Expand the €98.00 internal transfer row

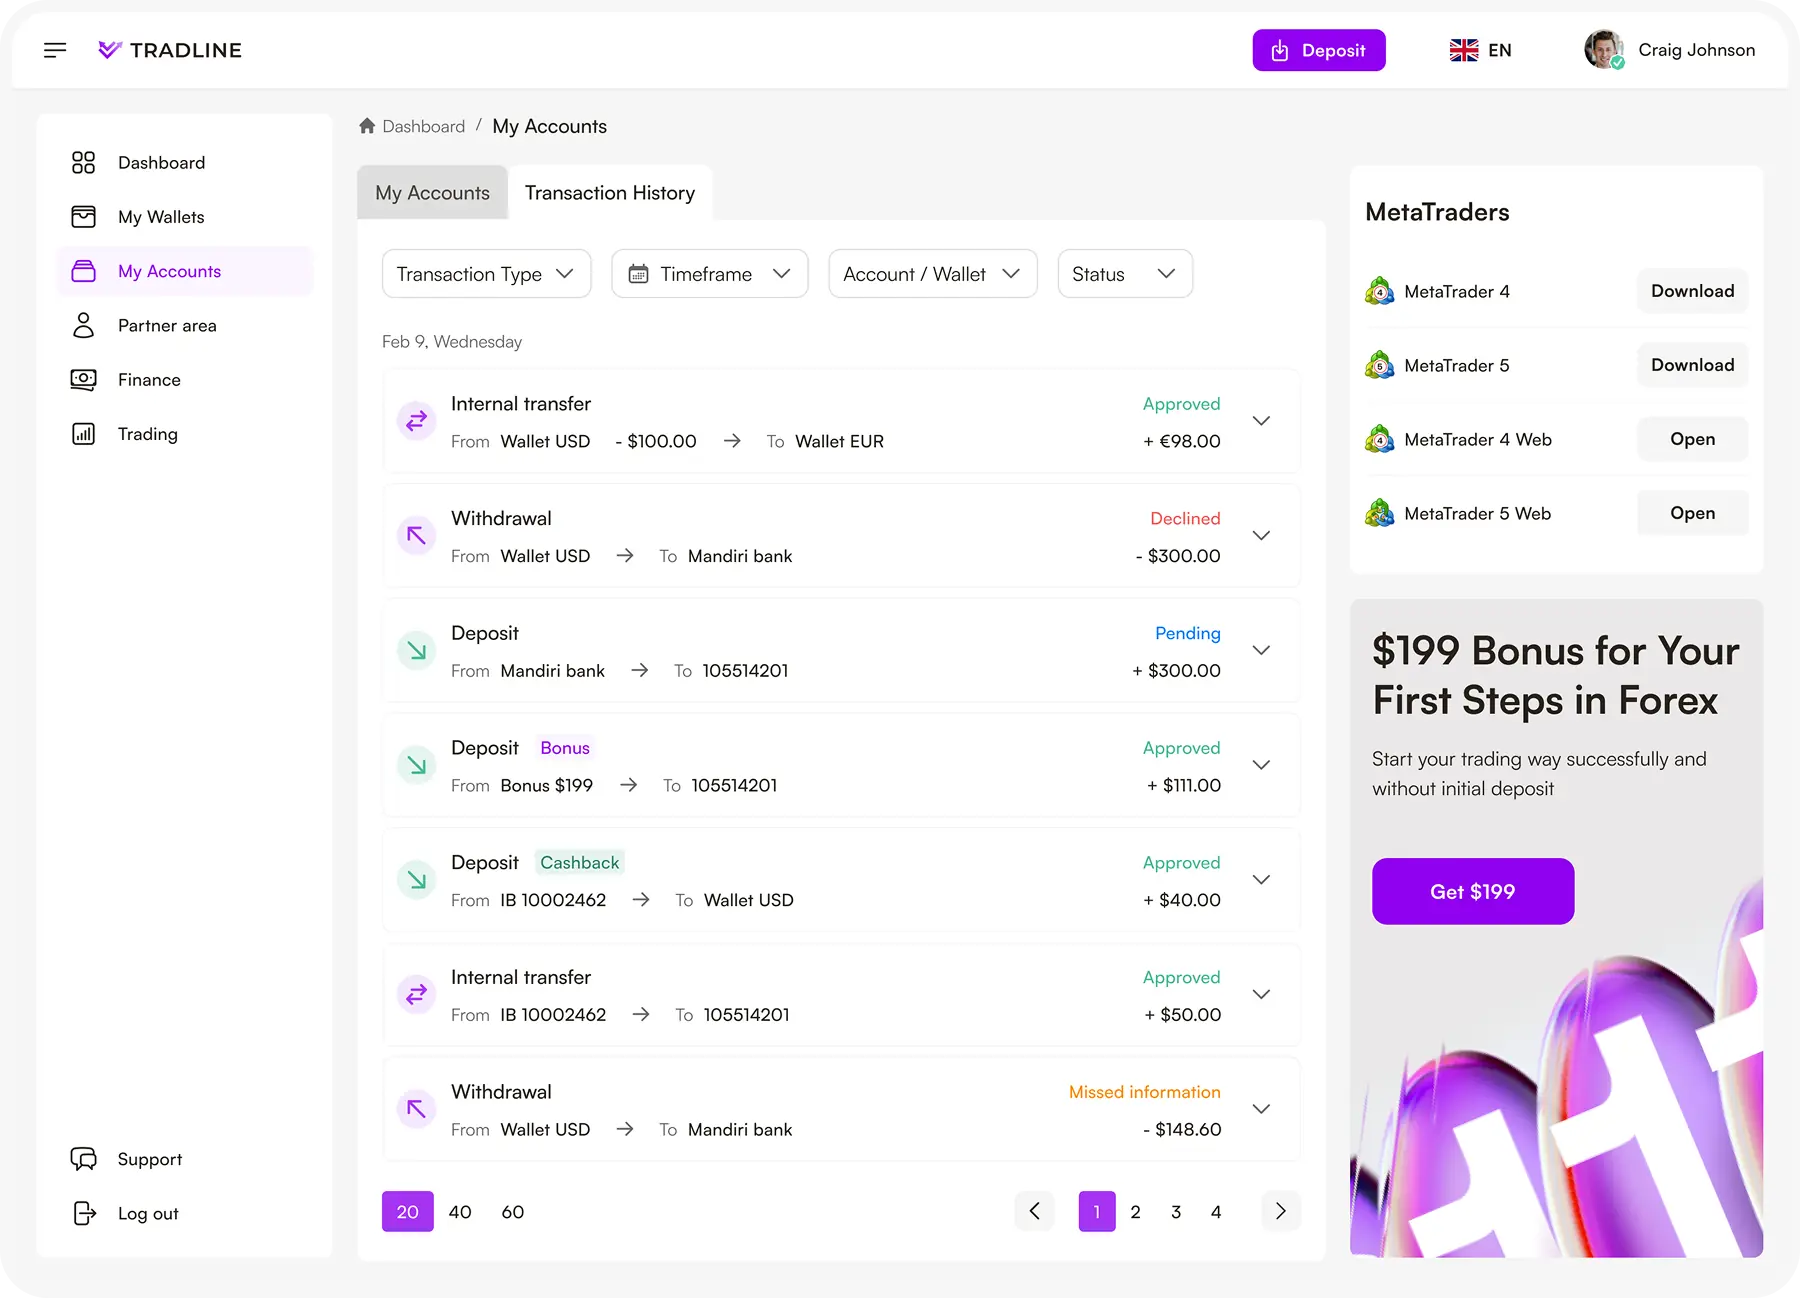click(x=1262, y=421)
